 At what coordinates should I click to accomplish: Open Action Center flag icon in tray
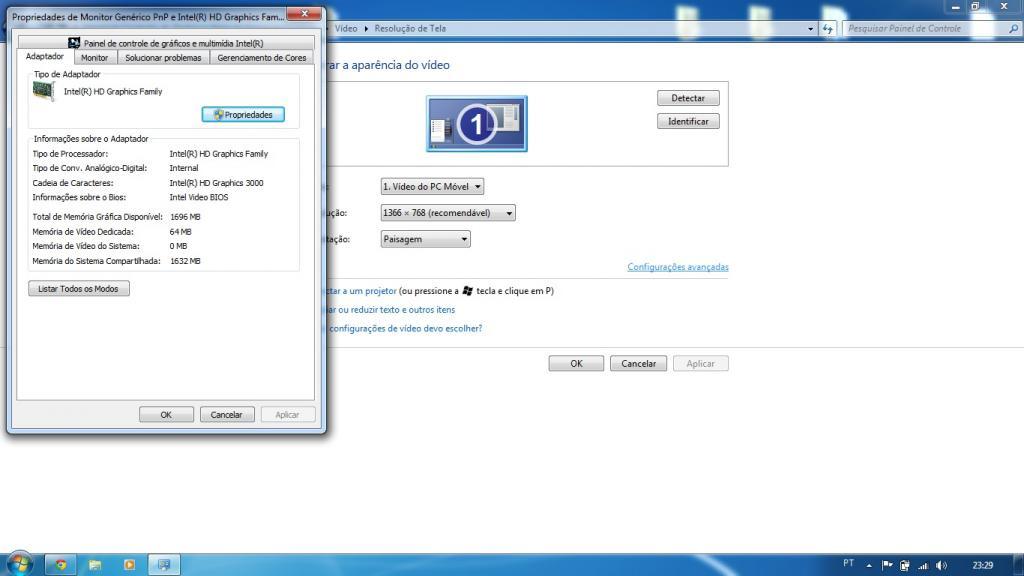[x=887, y=566]
